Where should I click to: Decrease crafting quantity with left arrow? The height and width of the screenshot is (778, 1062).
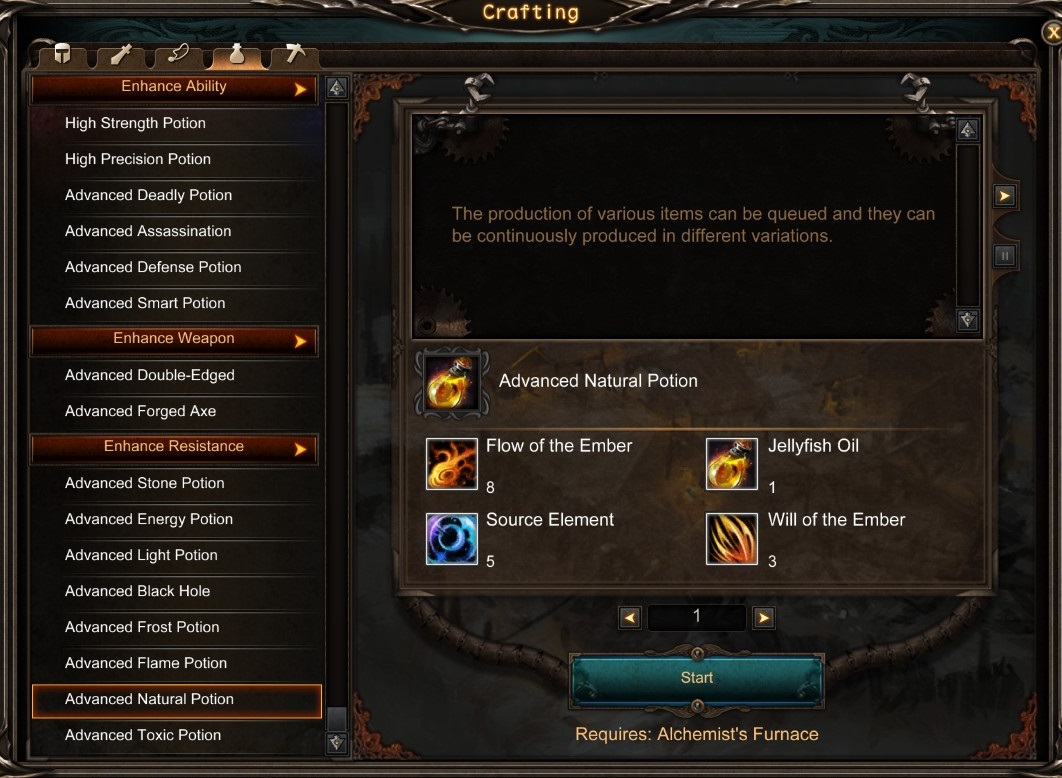(630, 618)
